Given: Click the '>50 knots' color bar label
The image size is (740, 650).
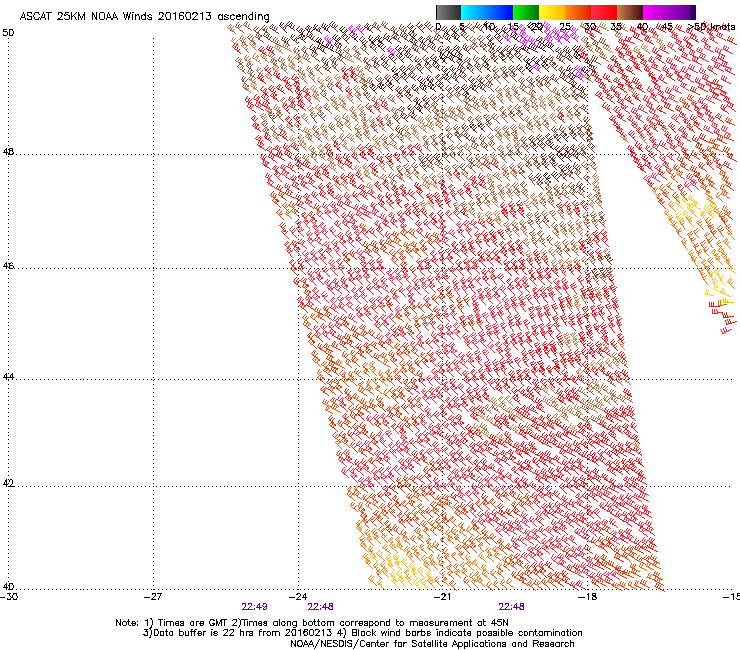Looking at the screenshot, I should (x=711, y=27).
